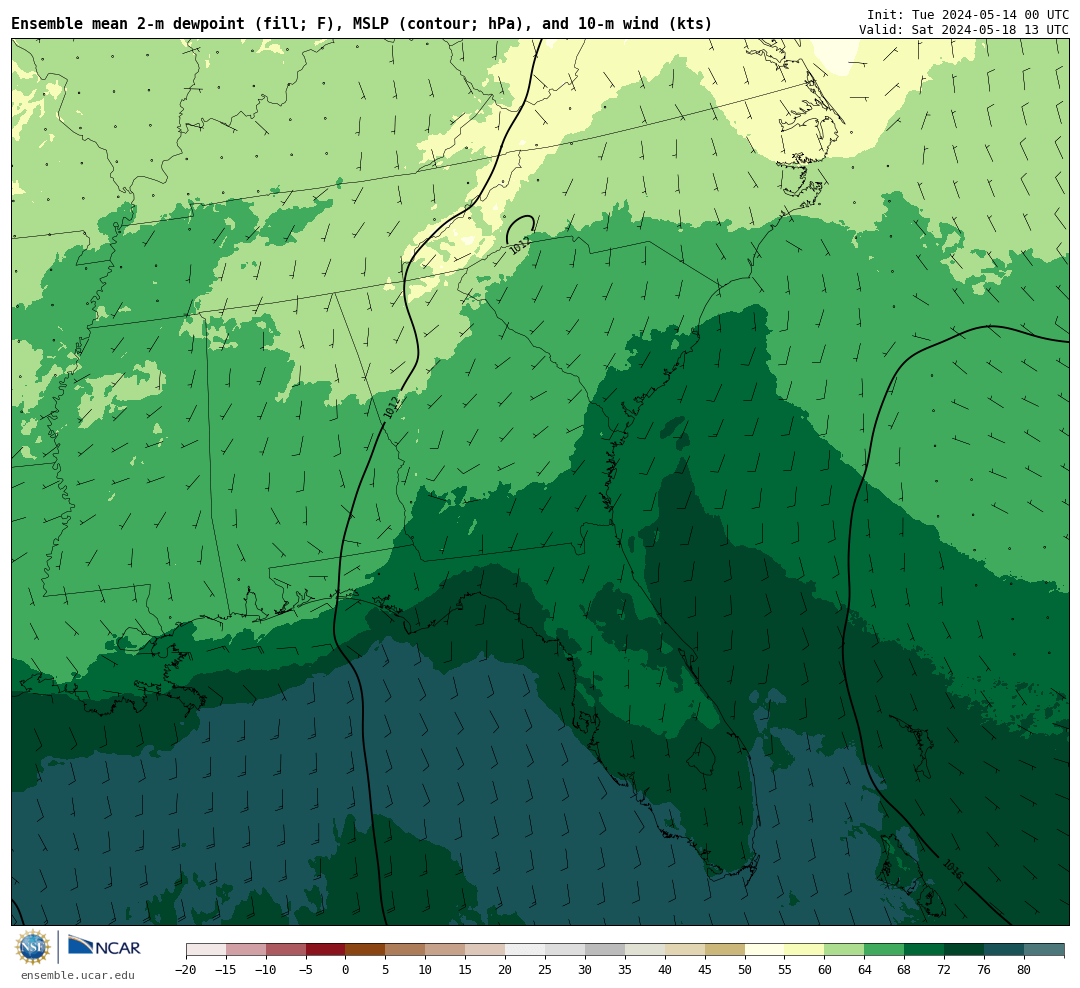Click the '64' colorbar tick label
This screenshot has height=988, width=1080.
click(865, 970)
